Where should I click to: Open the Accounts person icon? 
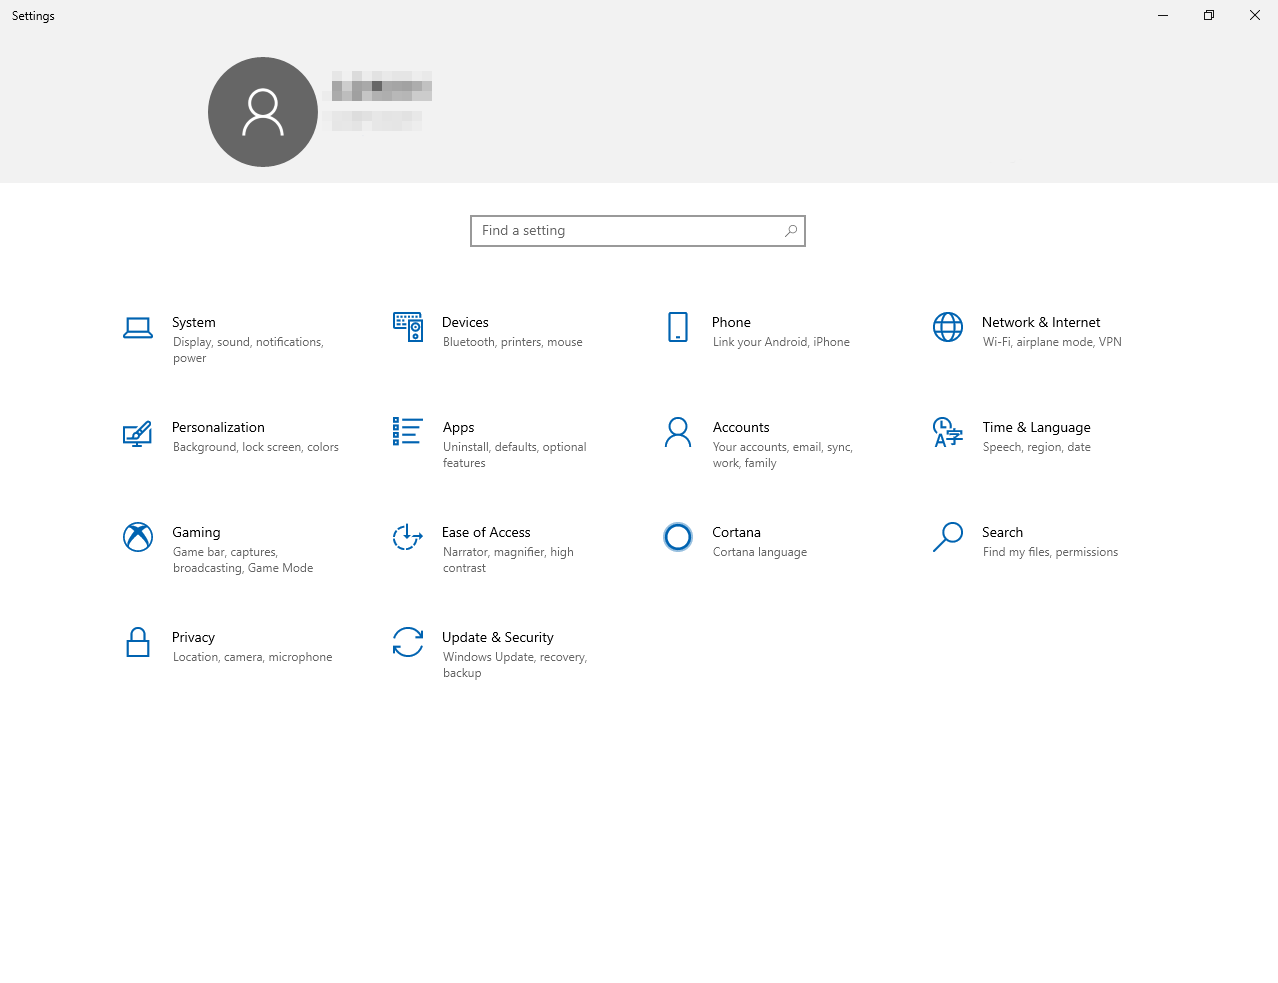(x=678, y=432)
